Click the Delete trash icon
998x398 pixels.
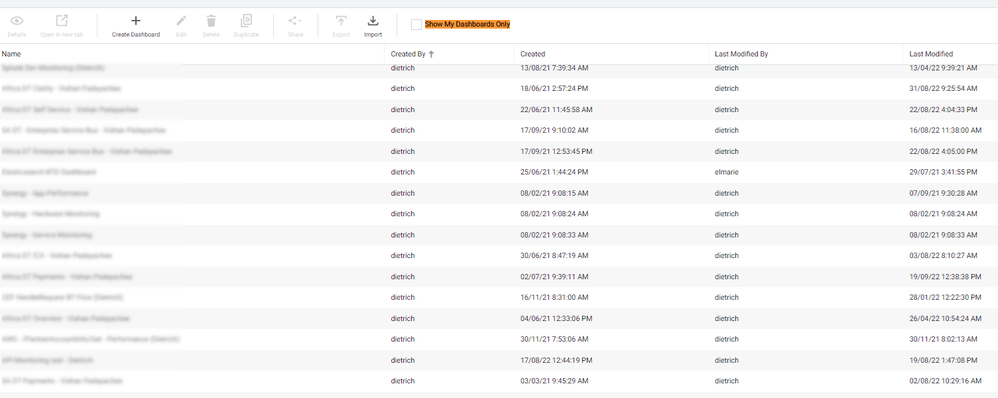tap(211, 21)
